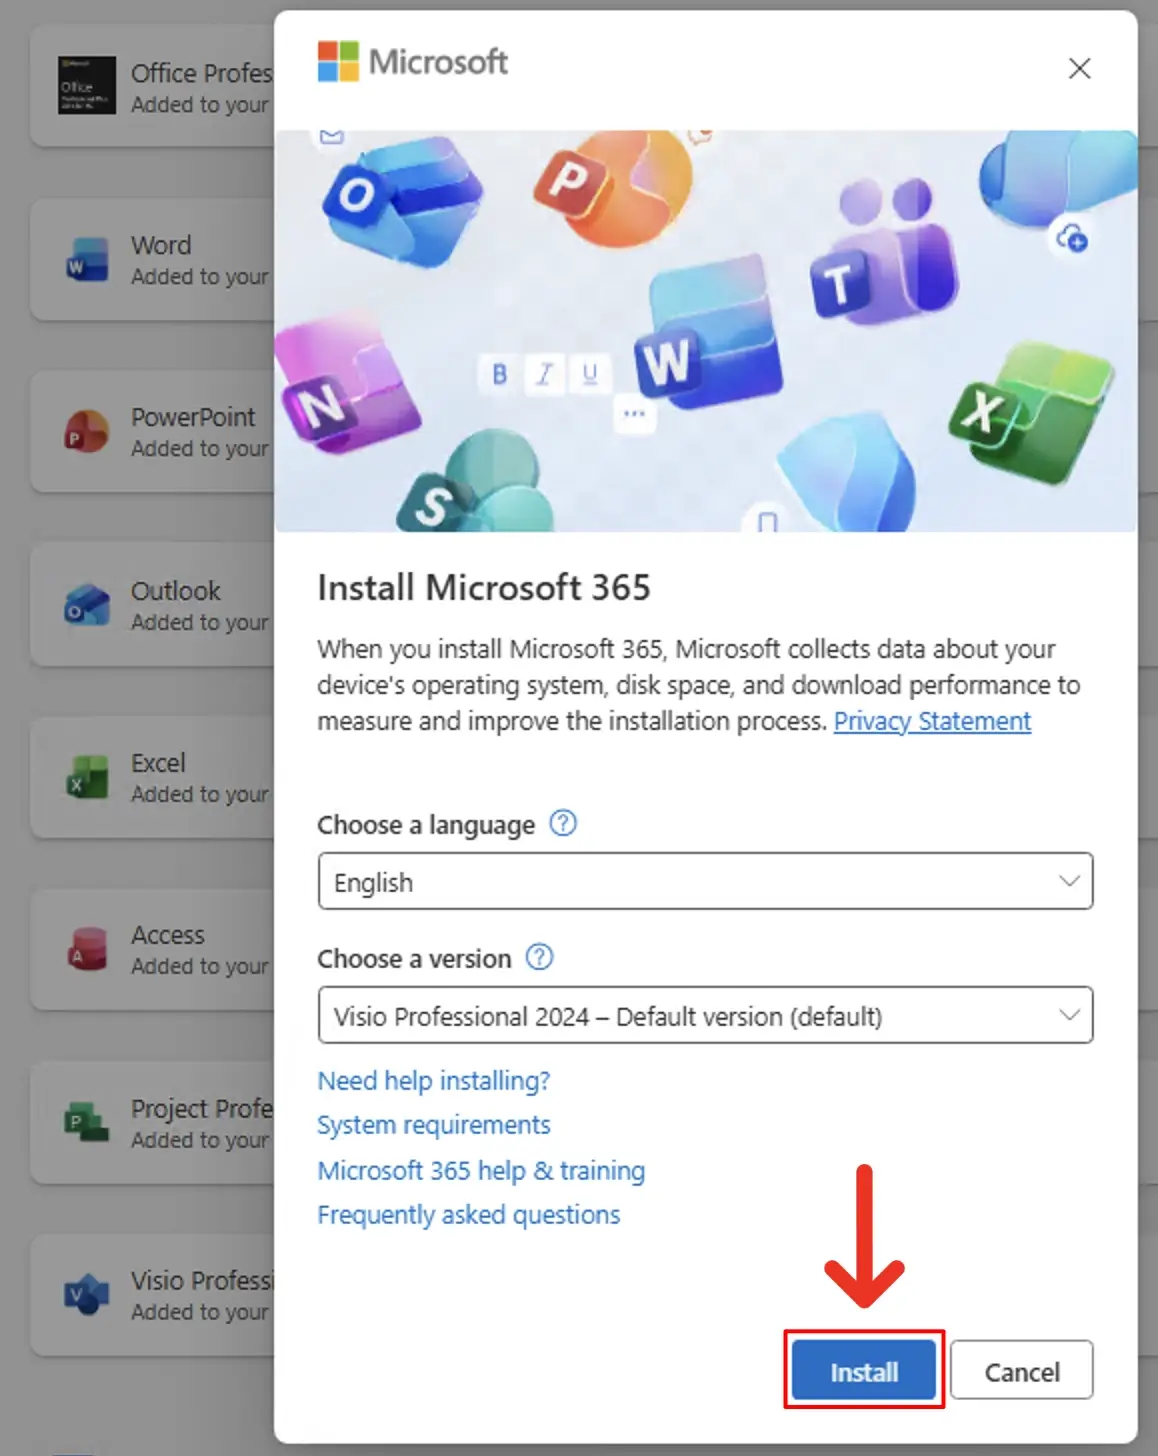Open the Need help installing link
Viewport: 1158px width, 1456px height.
pyautogui.click(x=433, y=1081)
